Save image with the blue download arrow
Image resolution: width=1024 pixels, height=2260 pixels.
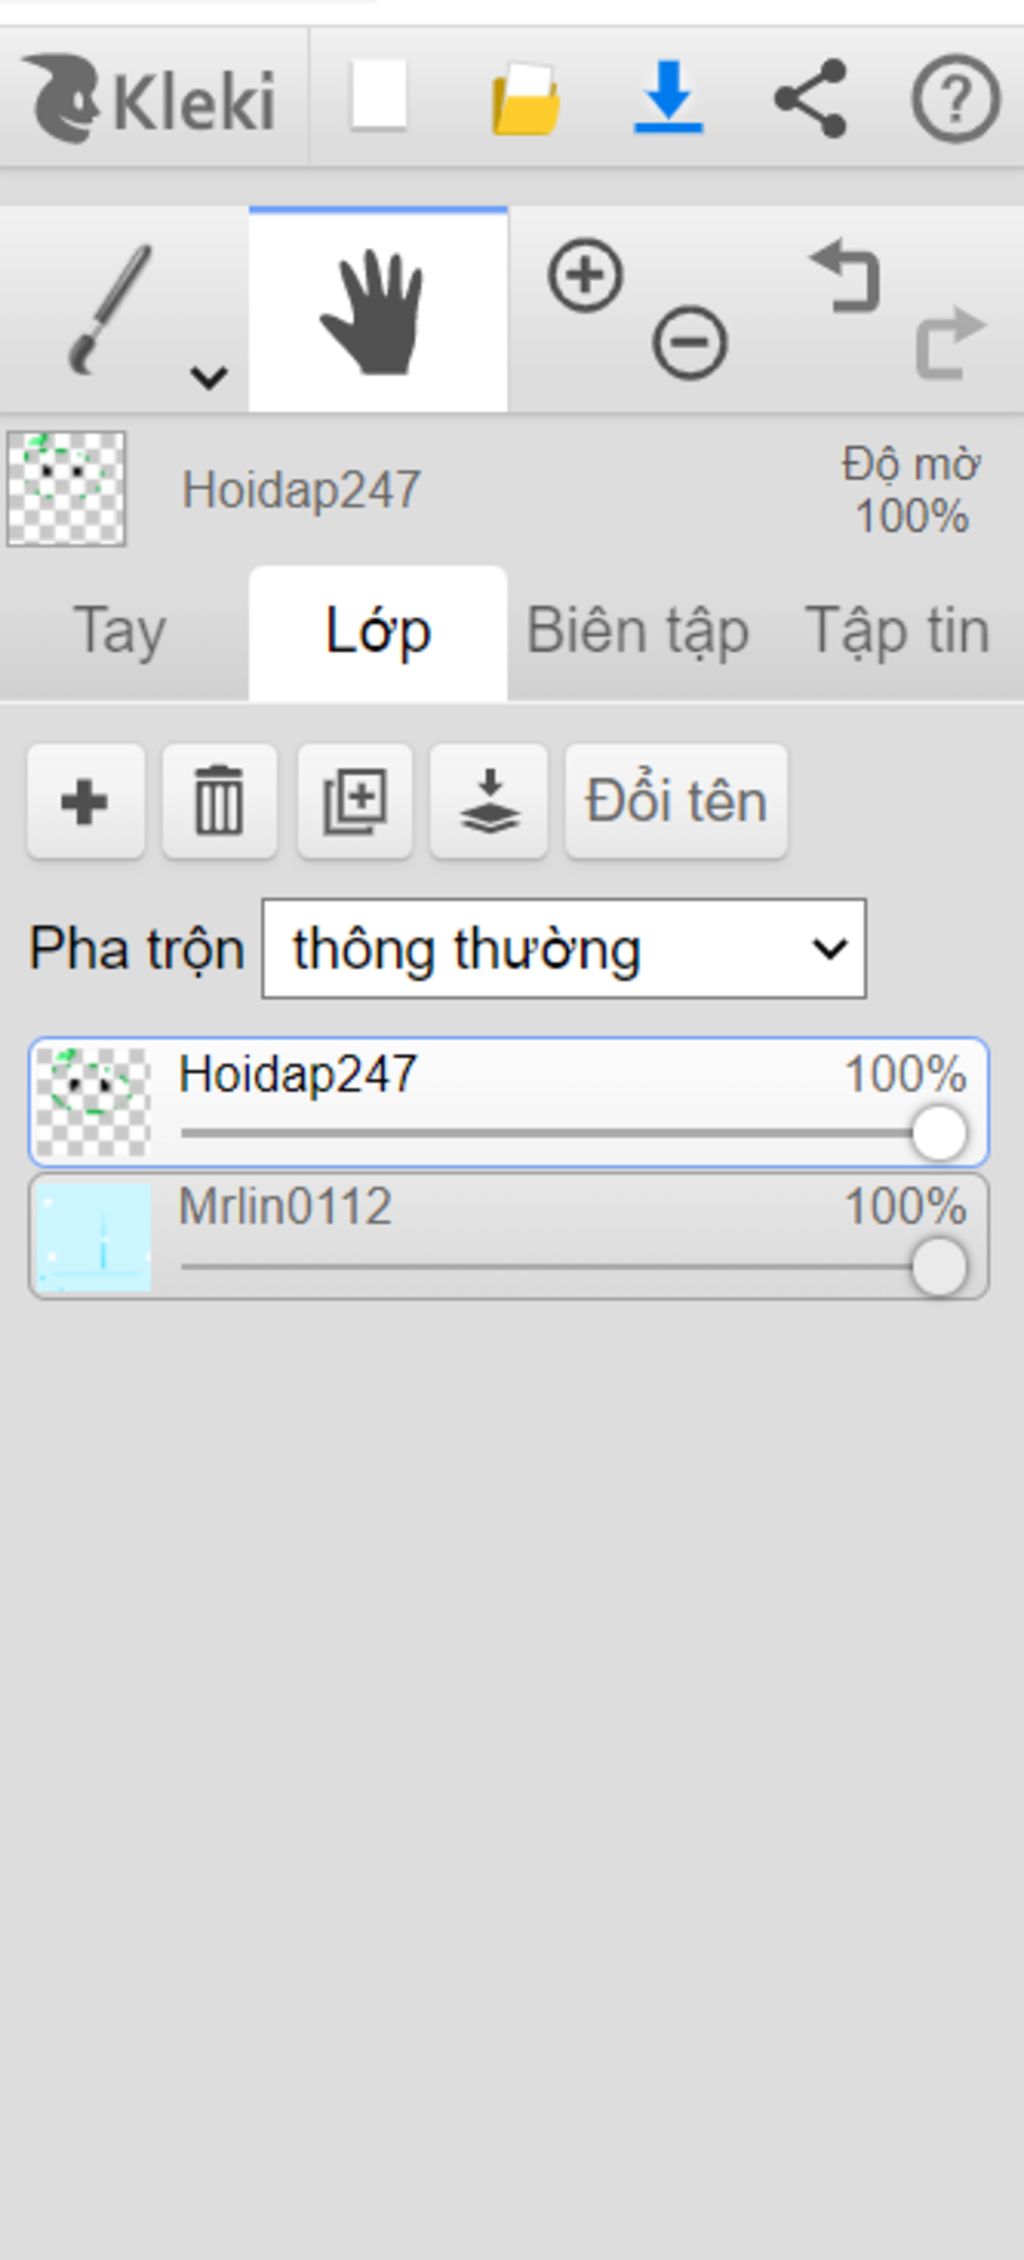point(669,97)
